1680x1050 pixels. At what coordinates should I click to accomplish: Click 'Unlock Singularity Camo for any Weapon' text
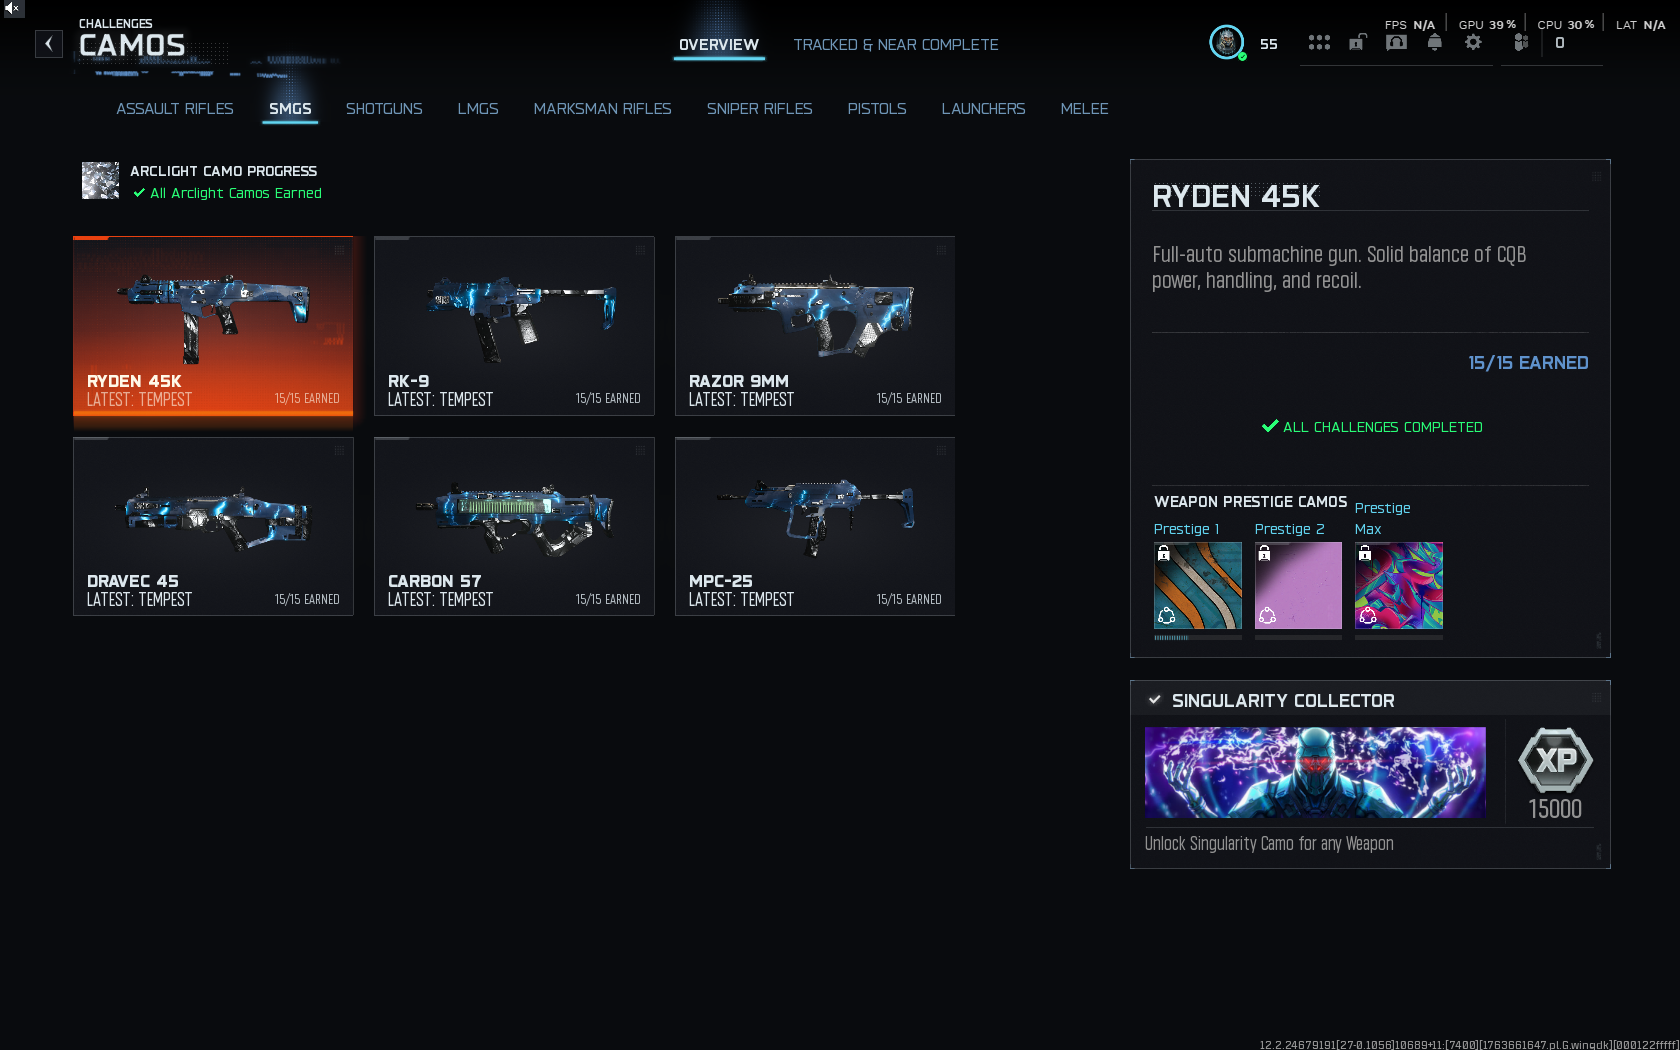click(1269, 844)
